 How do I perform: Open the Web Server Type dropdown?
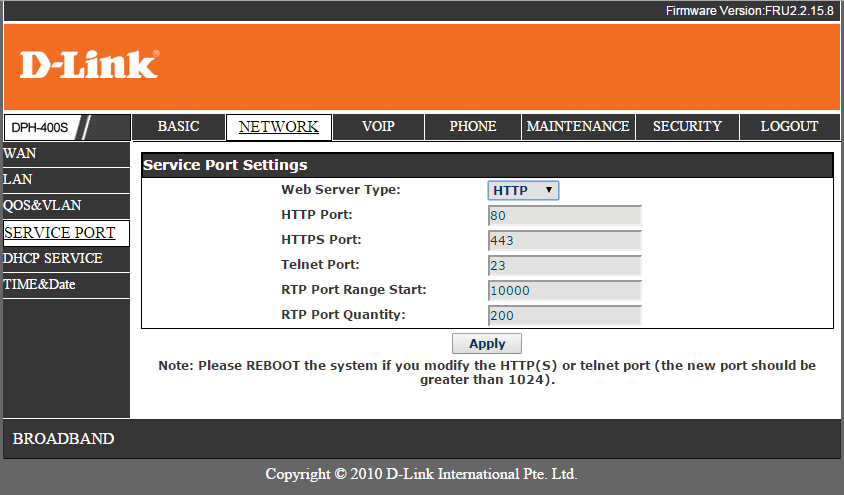[x=523, y=190]
